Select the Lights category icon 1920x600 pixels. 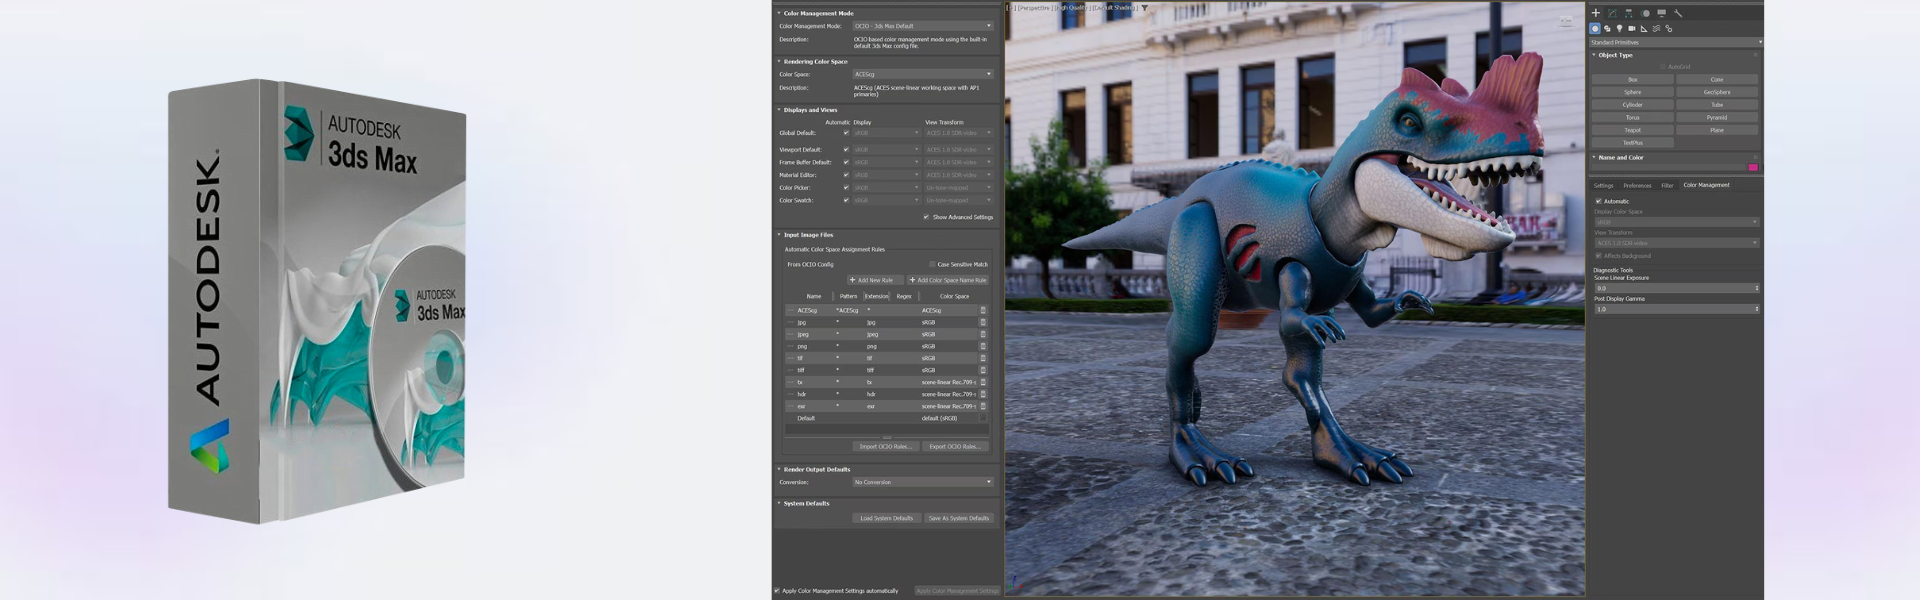pos(1619,28)
